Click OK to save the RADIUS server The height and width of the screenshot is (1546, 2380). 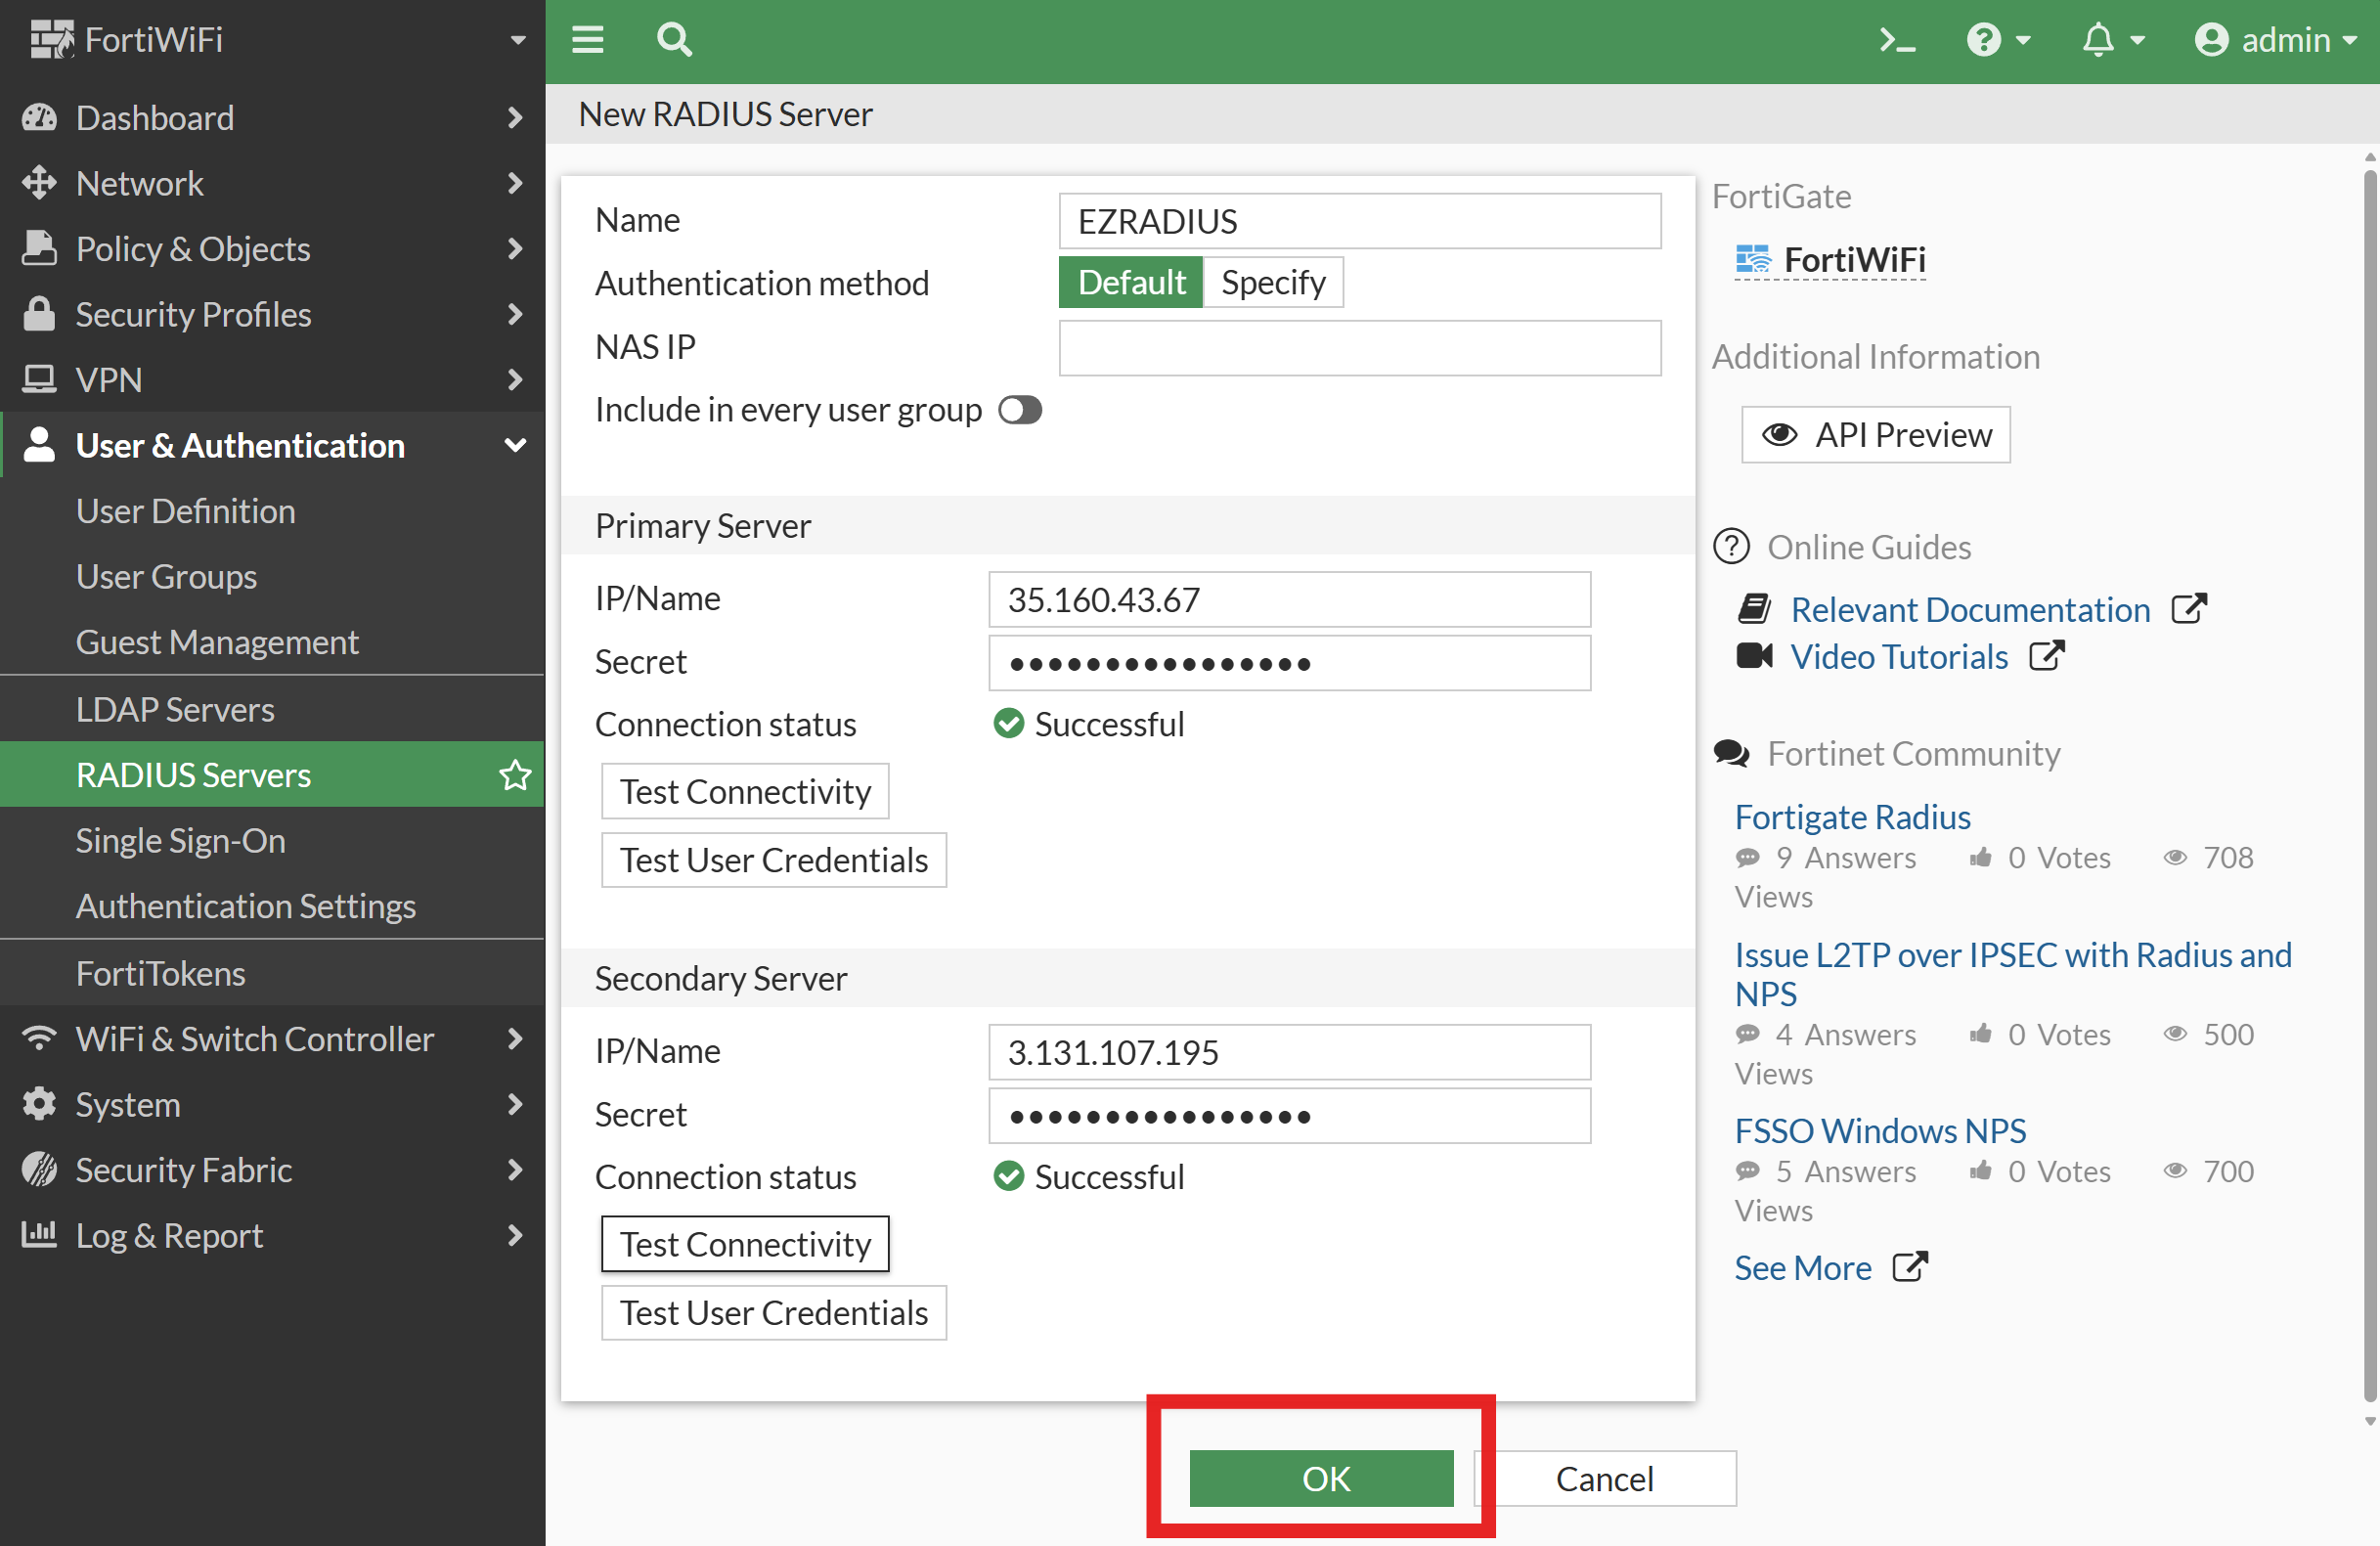[1321, 1479]
